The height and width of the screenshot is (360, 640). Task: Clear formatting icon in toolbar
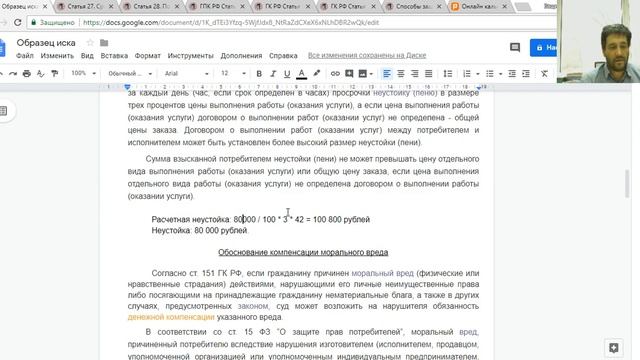pyautogui.click(x=544, y=73)
